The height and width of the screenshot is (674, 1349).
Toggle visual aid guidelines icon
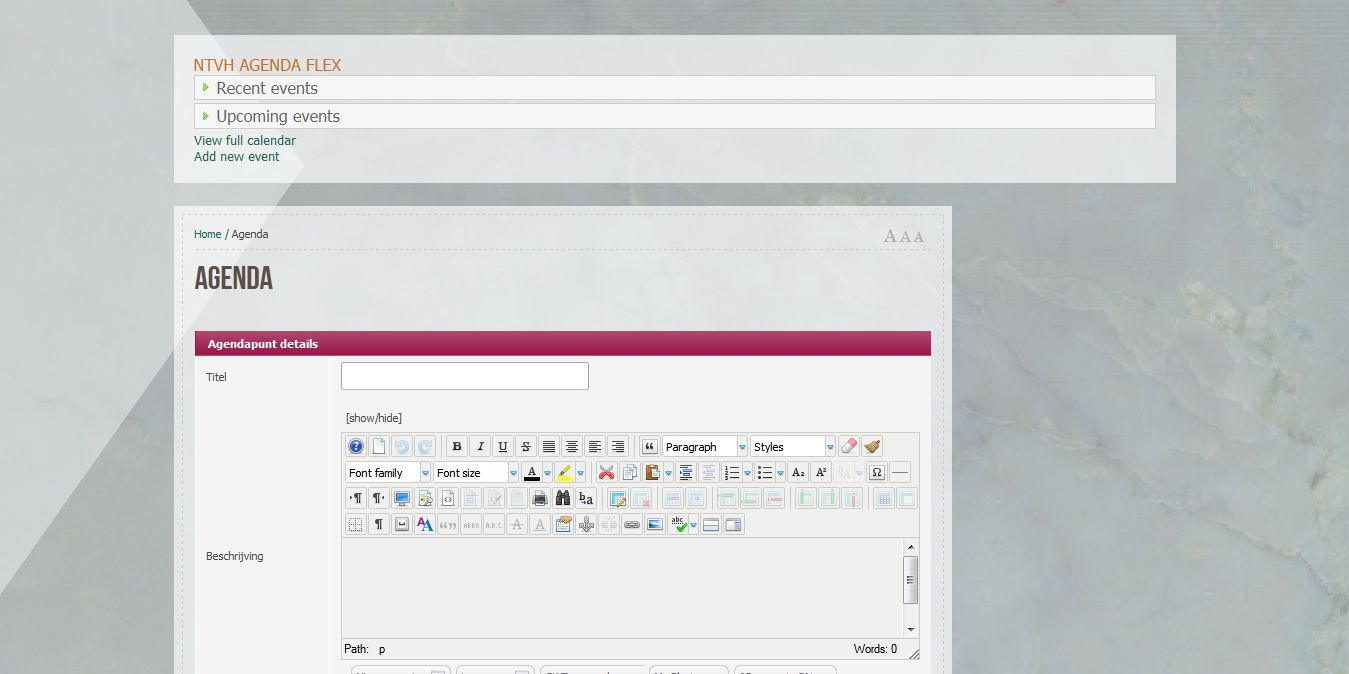coord(356,524)
